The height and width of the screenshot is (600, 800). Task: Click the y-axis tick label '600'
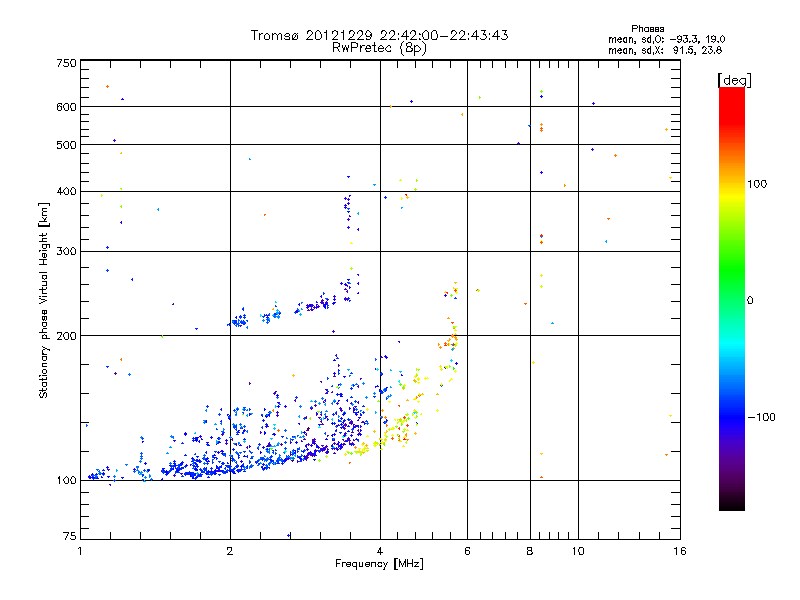66,107
